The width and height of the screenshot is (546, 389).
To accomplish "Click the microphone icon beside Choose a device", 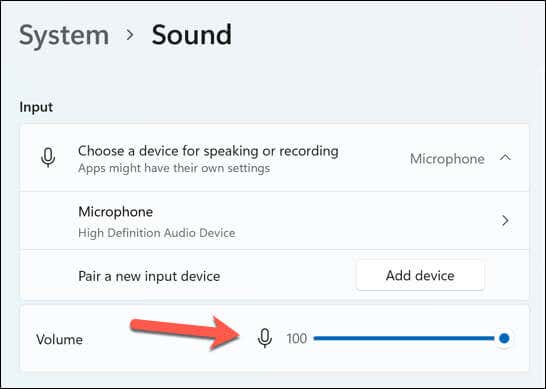I will click(x=48, y=158).
